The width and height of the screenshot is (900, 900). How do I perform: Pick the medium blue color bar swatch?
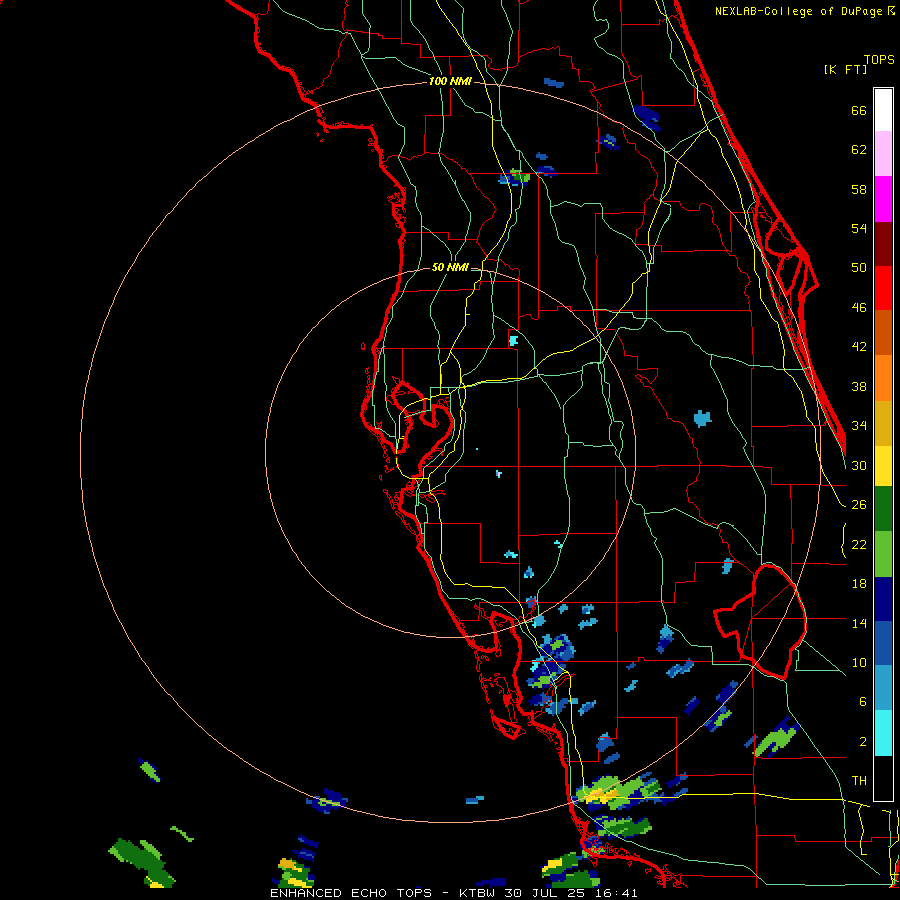pyautogui.click(x=883, y=643)
